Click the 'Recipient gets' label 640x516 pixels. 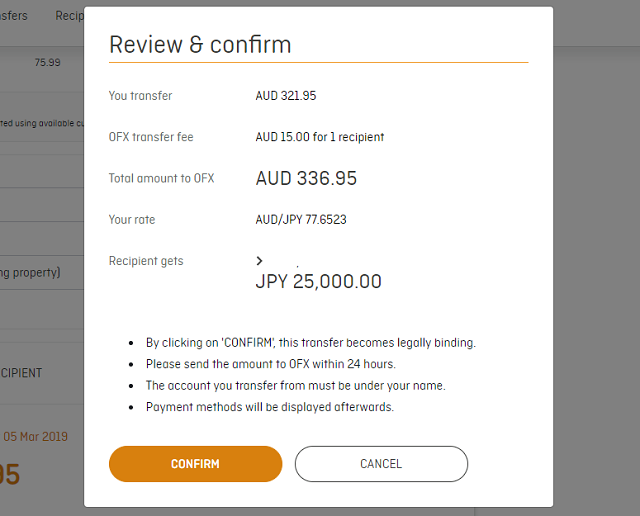pos(146,261)
